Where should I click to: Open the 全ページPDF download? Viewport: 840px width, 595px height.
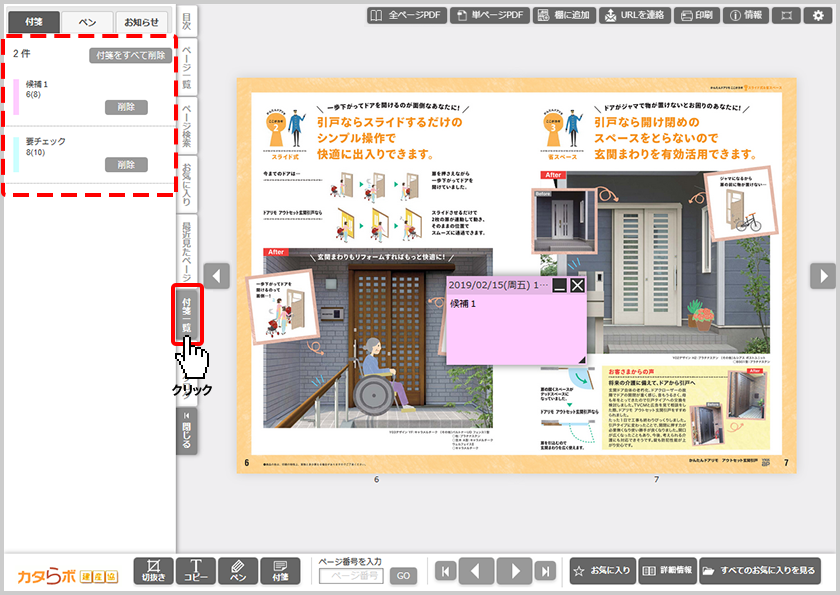point(404,15)
